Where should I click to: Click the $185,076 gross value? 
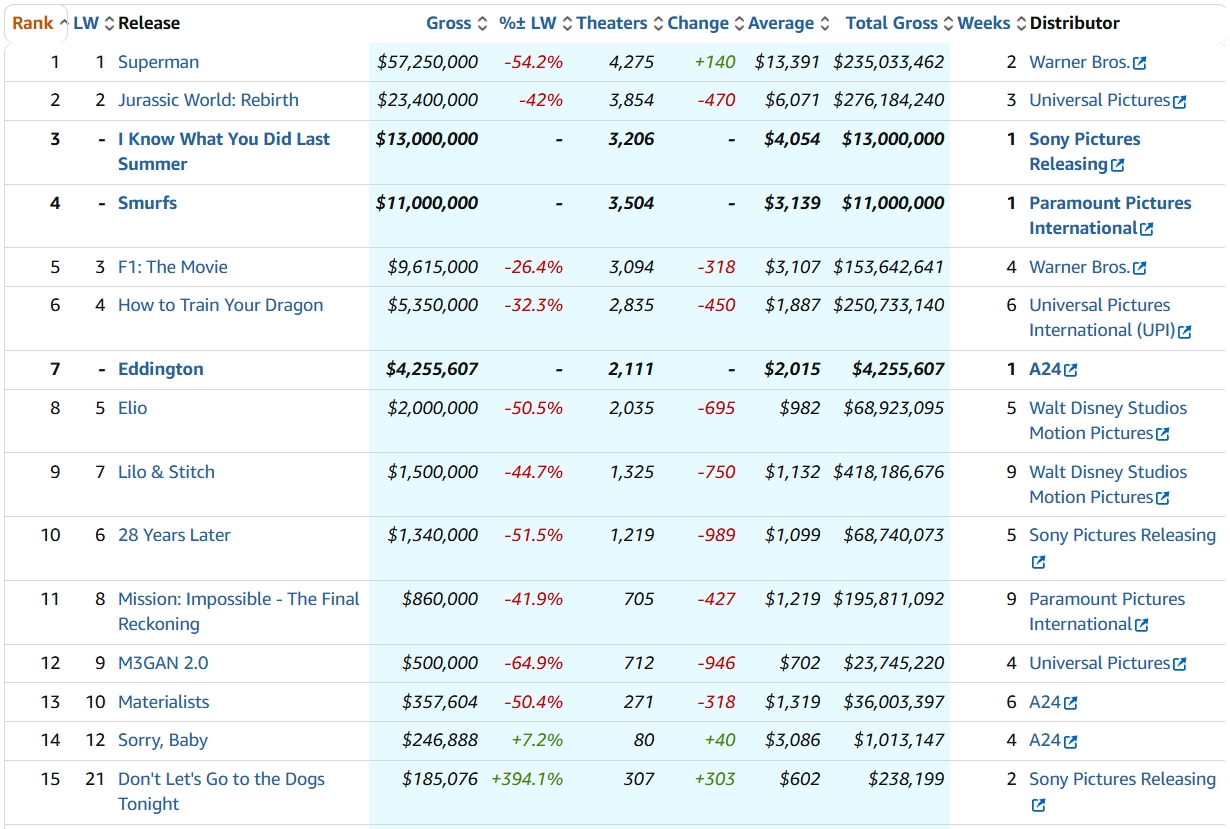[440, 779]
